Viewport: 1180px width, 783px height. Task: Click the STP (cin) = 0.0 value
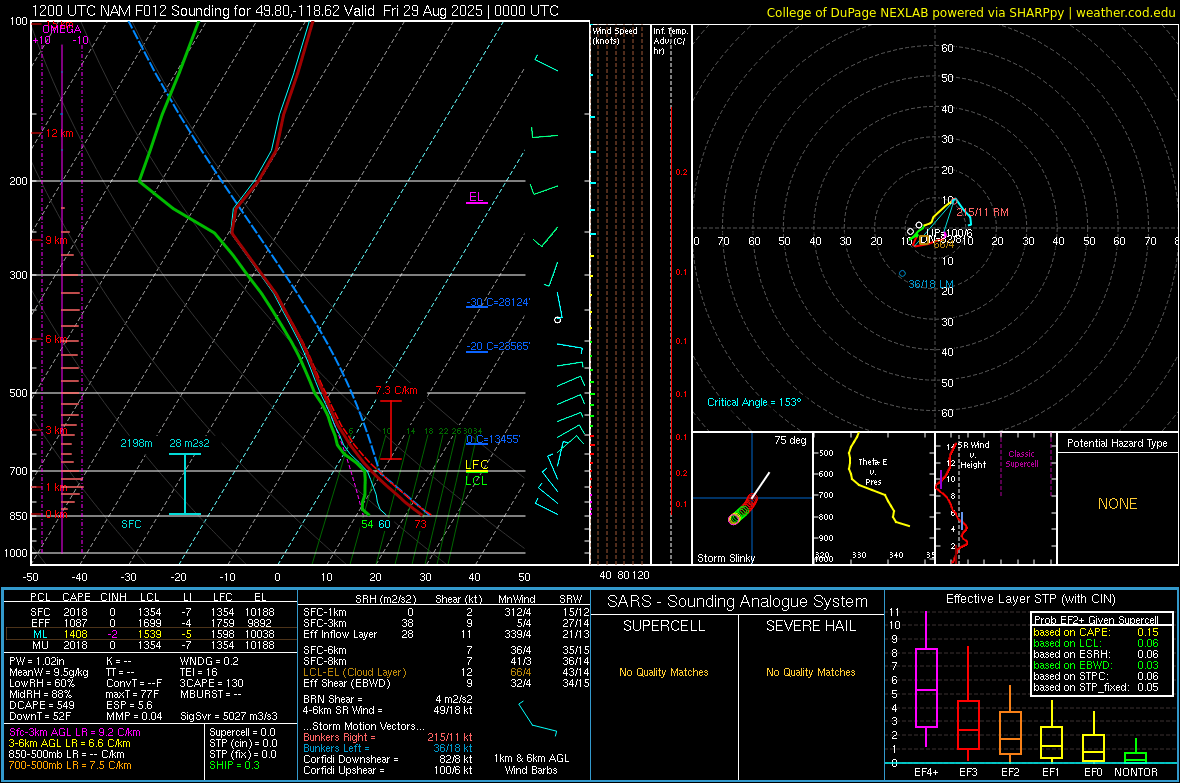243,743
